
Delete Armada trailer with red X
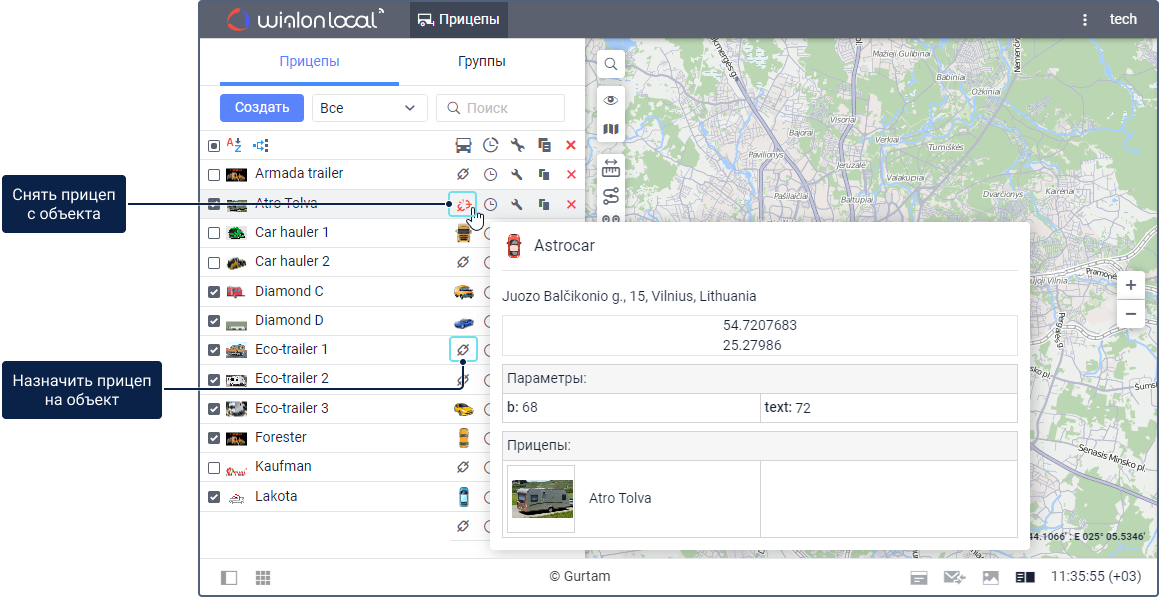(571, 175)
